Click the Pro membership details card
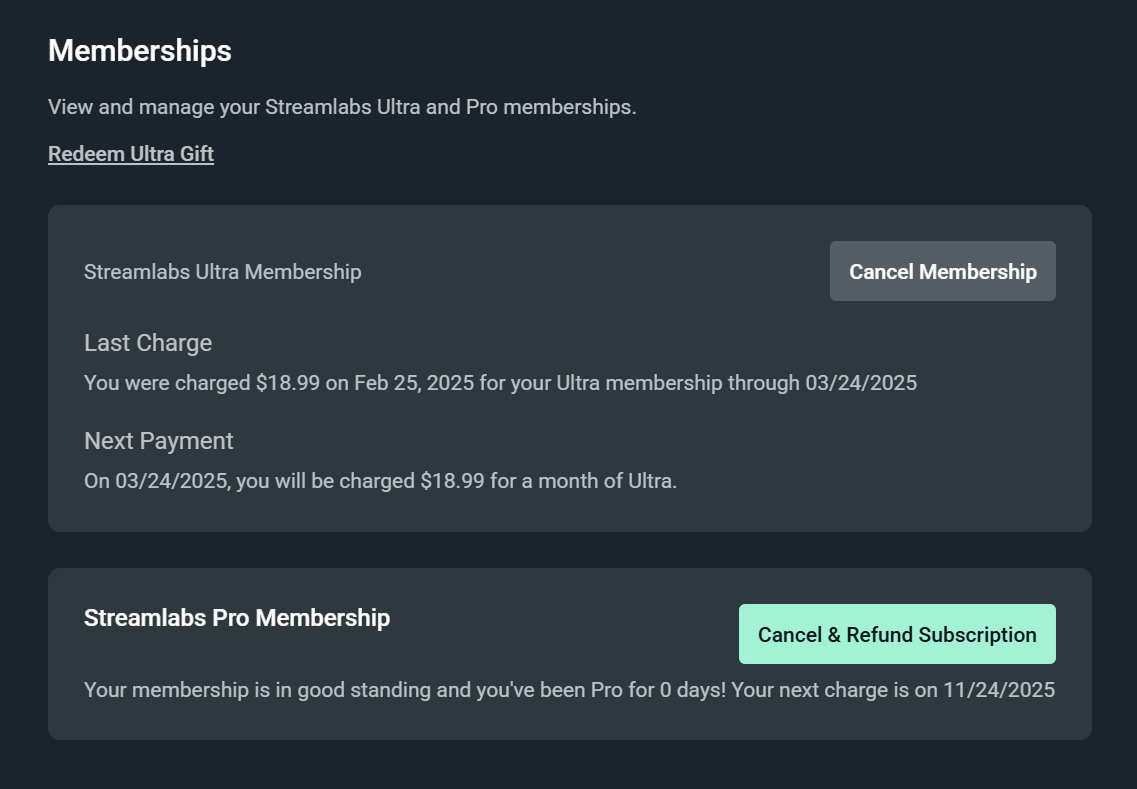Image resolution: width=1137 pixels, height=789 pixels. (570, 655)
